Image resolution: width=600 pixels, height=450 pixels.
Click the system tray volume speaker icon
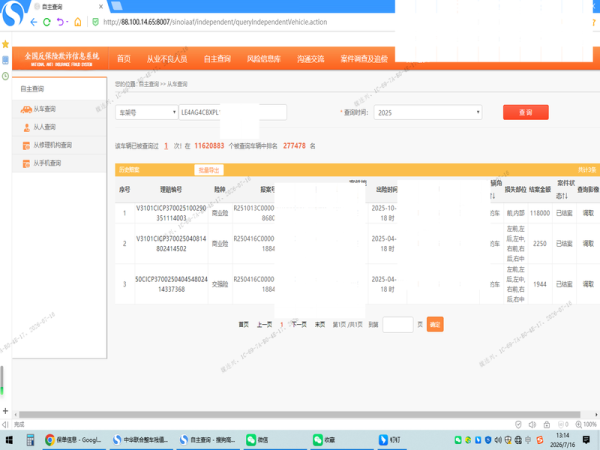pyautogui.click(x=498, y=440)
